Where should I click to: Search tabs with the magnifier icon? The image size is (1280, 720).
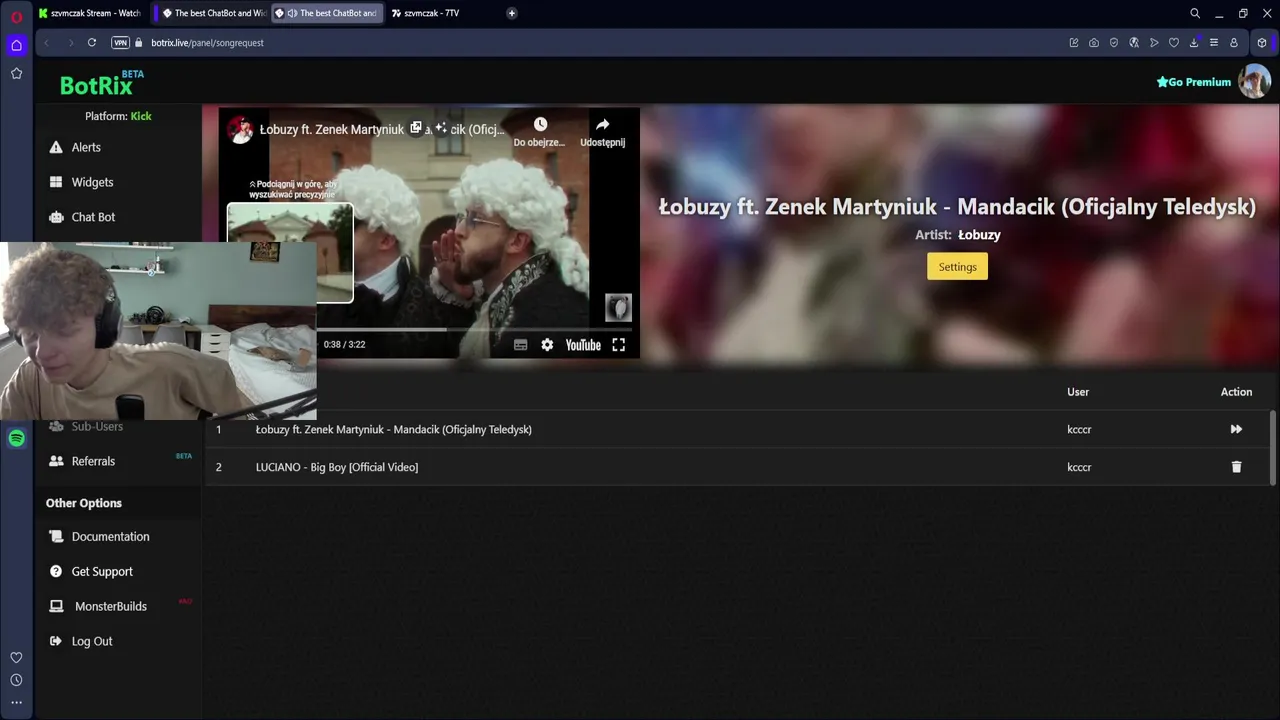click(1195, 13)
